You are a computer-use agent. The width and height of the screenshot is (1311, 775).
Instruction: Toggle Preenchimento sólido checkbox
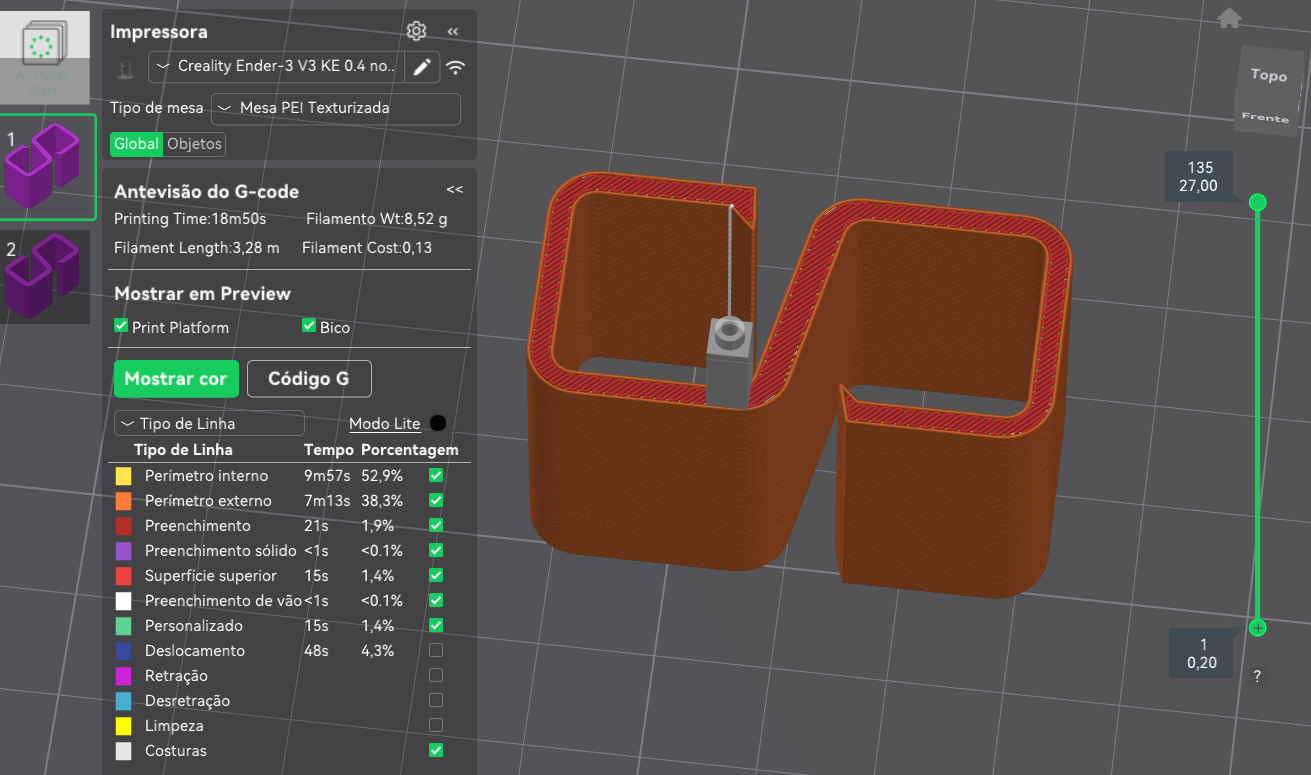[x=436, y=551]
